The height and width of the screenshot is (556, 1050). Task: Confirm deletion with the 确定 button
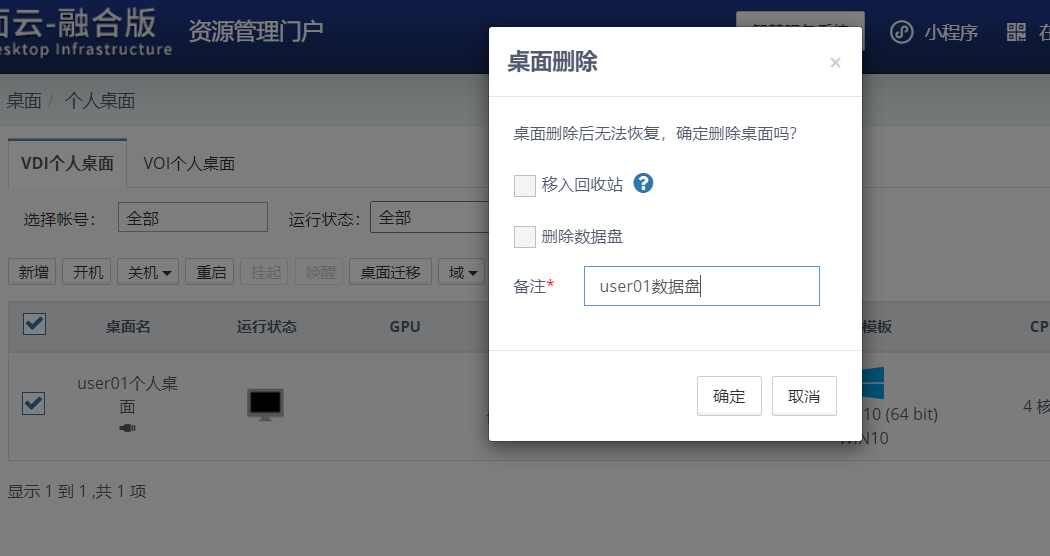tap(729, 396)
